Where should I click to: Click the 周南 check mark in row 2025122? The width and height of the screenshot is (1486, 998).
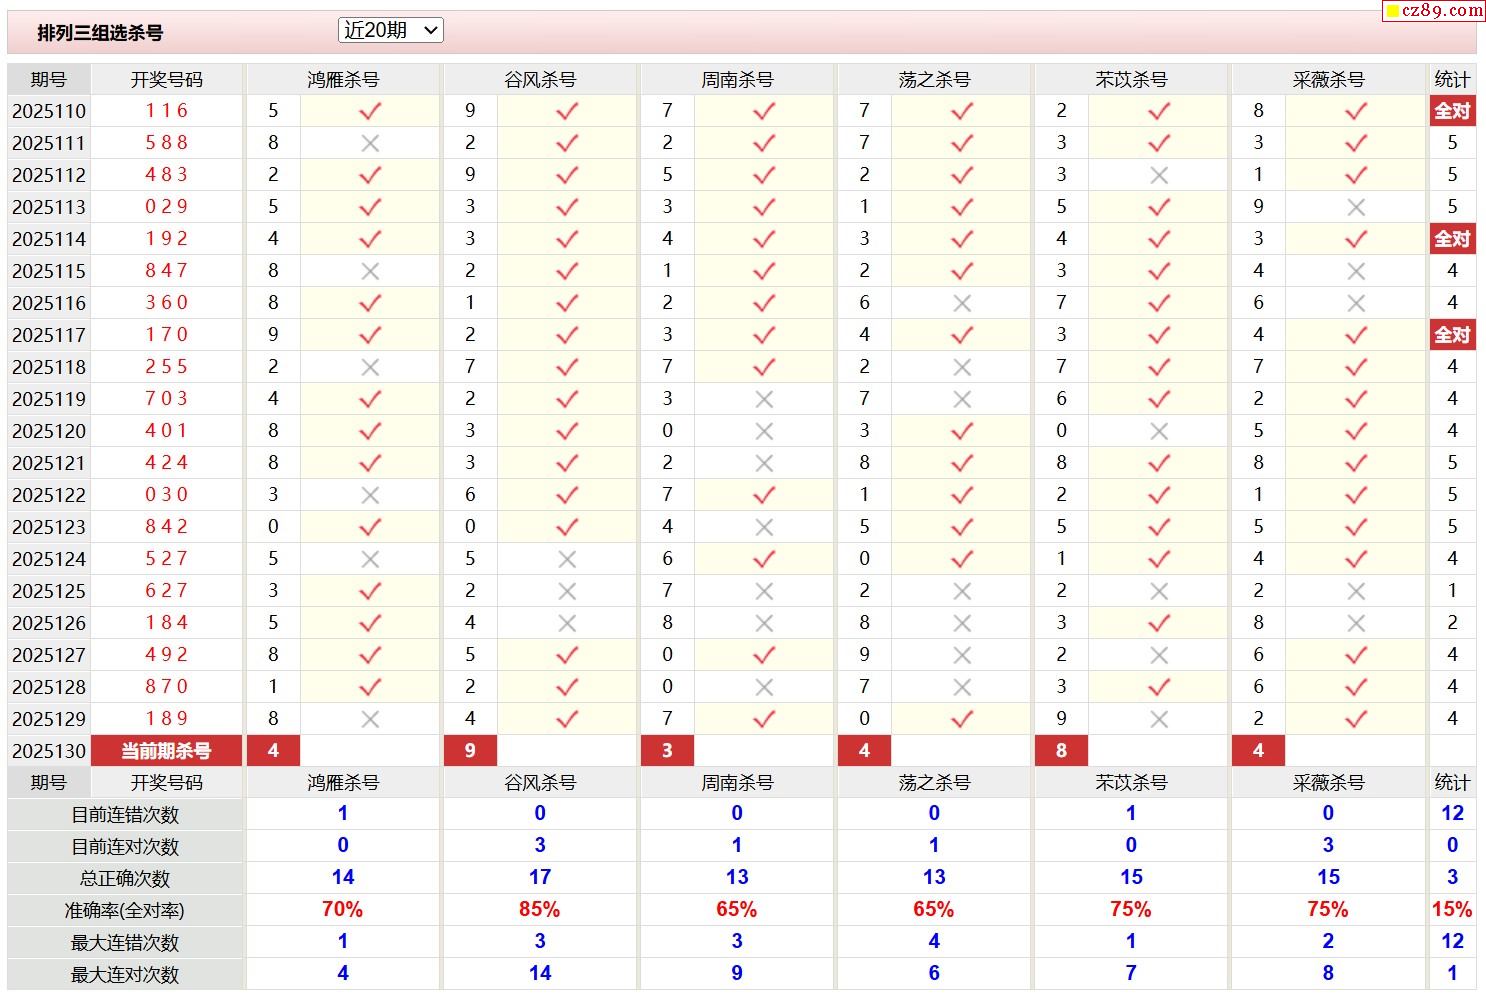tap(764, 495)
